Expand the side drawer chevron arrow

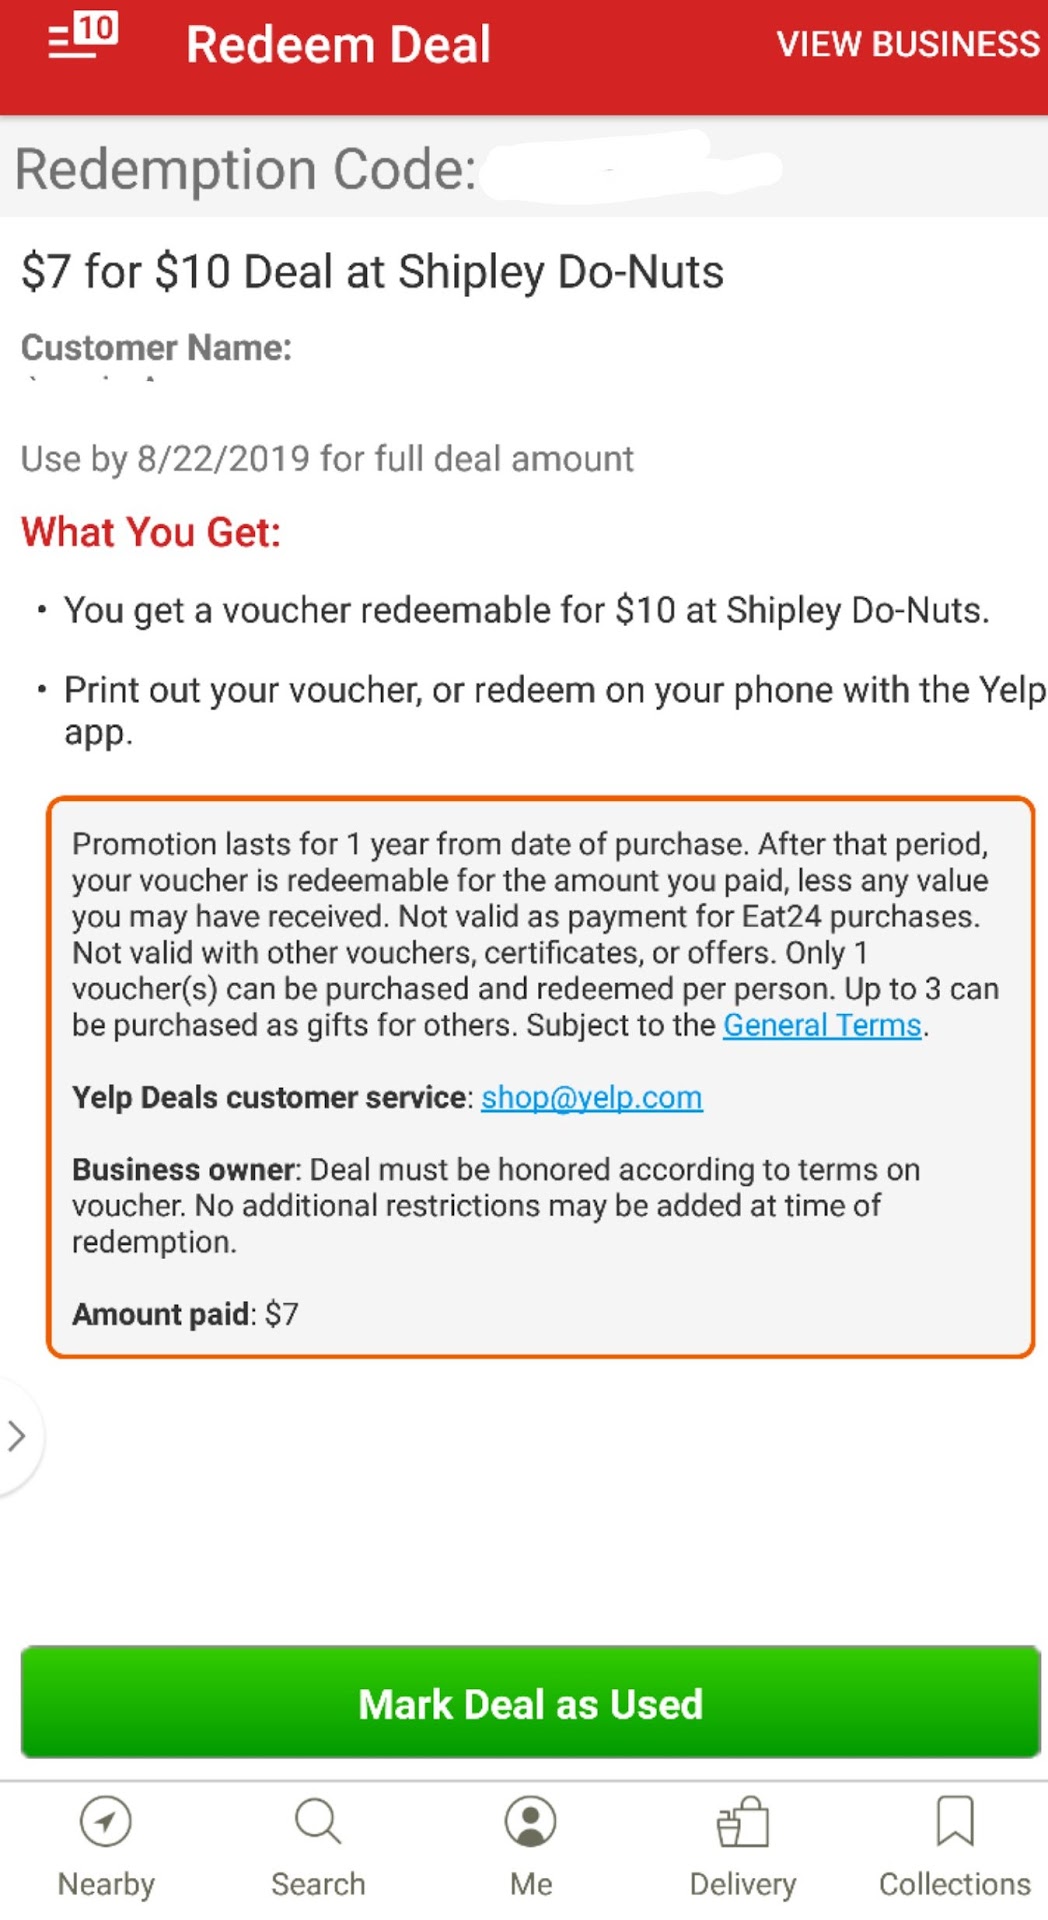pos(16,1436)
